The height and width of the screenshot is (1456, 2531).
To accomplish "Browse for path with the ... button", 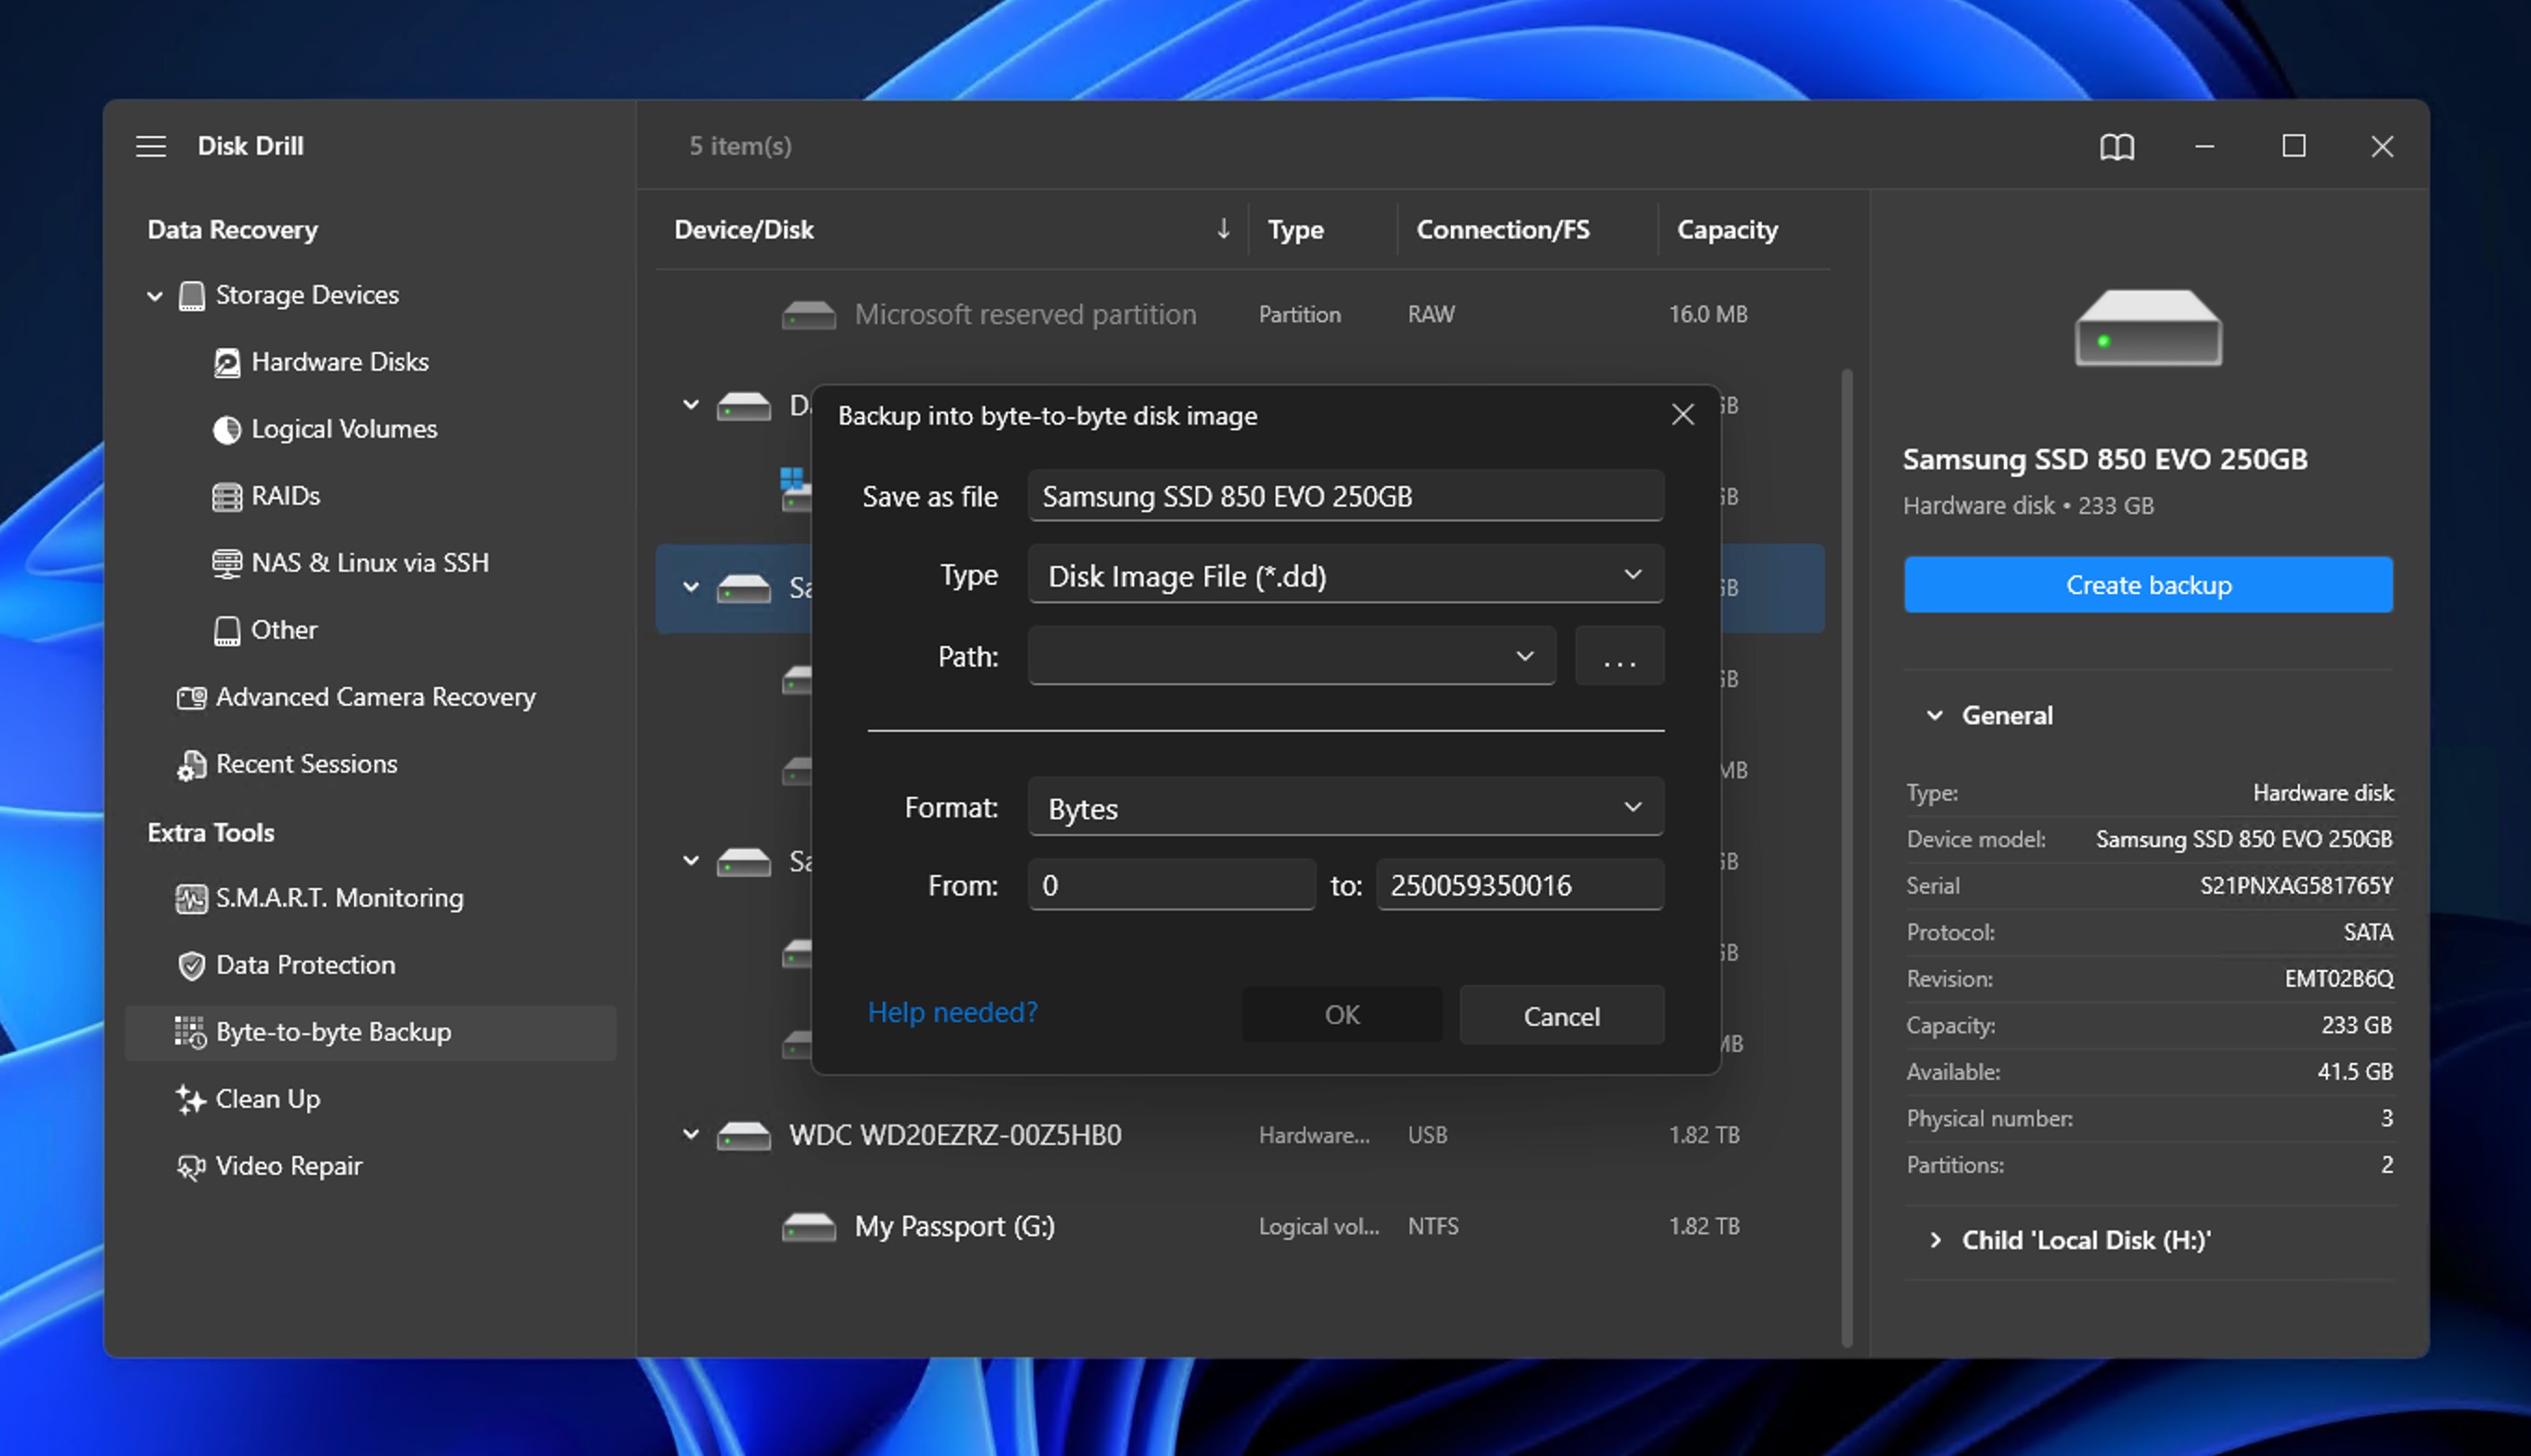I will point(1619,656).
